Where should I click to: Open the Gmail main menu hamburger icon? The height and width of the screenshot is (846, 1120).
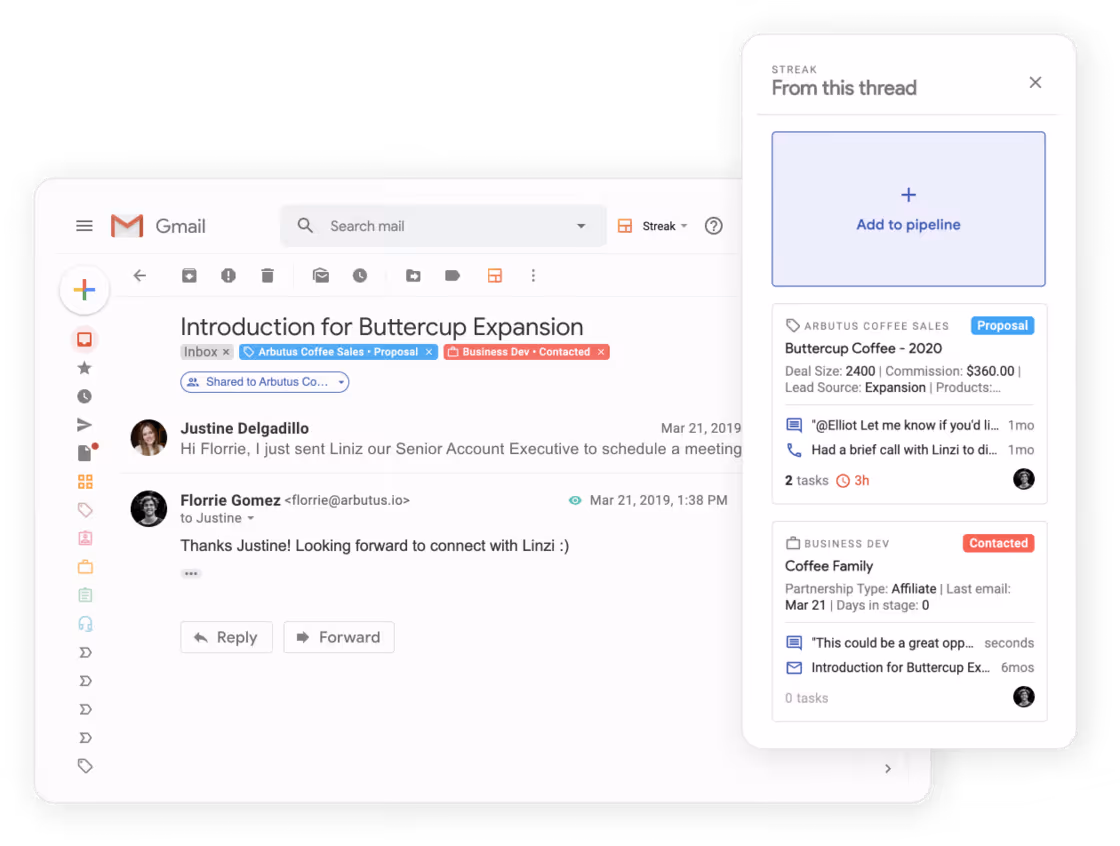coord(84,226)
